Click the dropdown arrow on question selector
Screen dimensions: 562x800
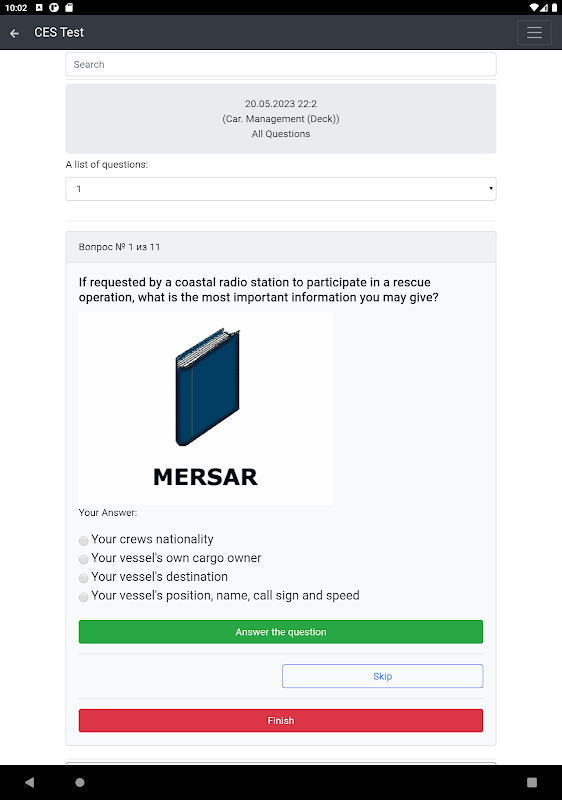coord(491,189)
